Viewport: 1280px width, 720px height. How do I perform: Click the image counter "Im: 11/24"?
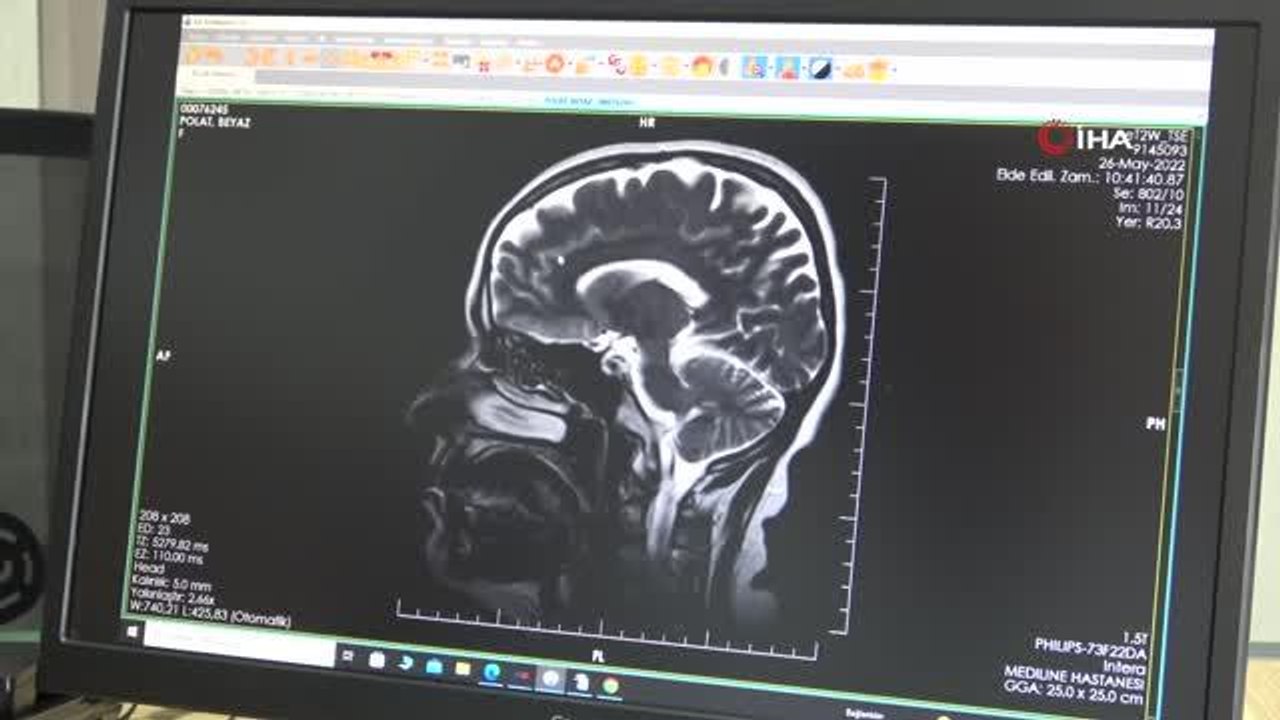pyautogui.click(x=1151, y=208)
